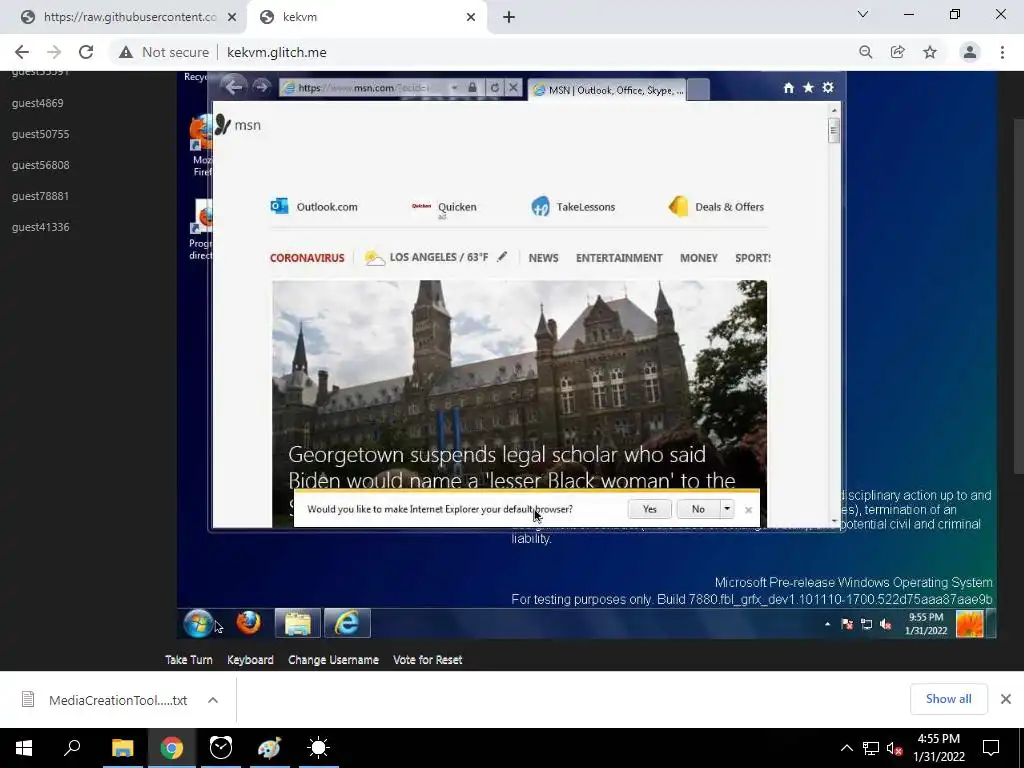The width and height of the screenshot is (1024, 768).
Task: Click Show all downloads button
Action: click(948, 699)
